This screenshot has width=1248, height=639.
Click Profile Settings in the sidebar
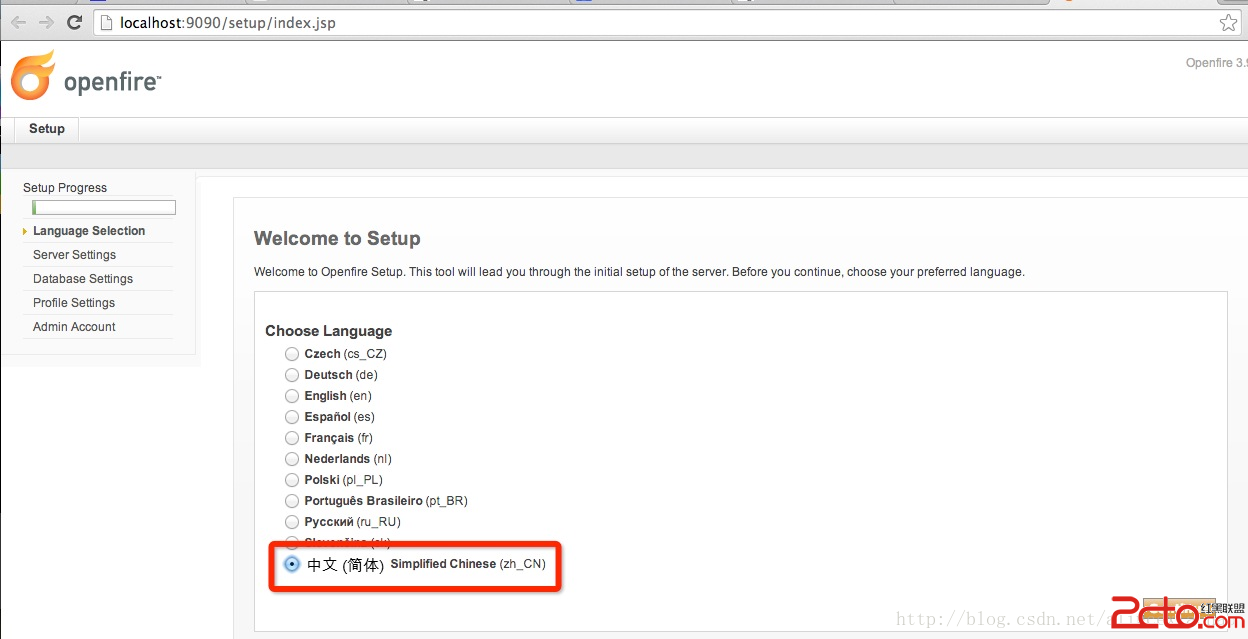tap(74, 303)
